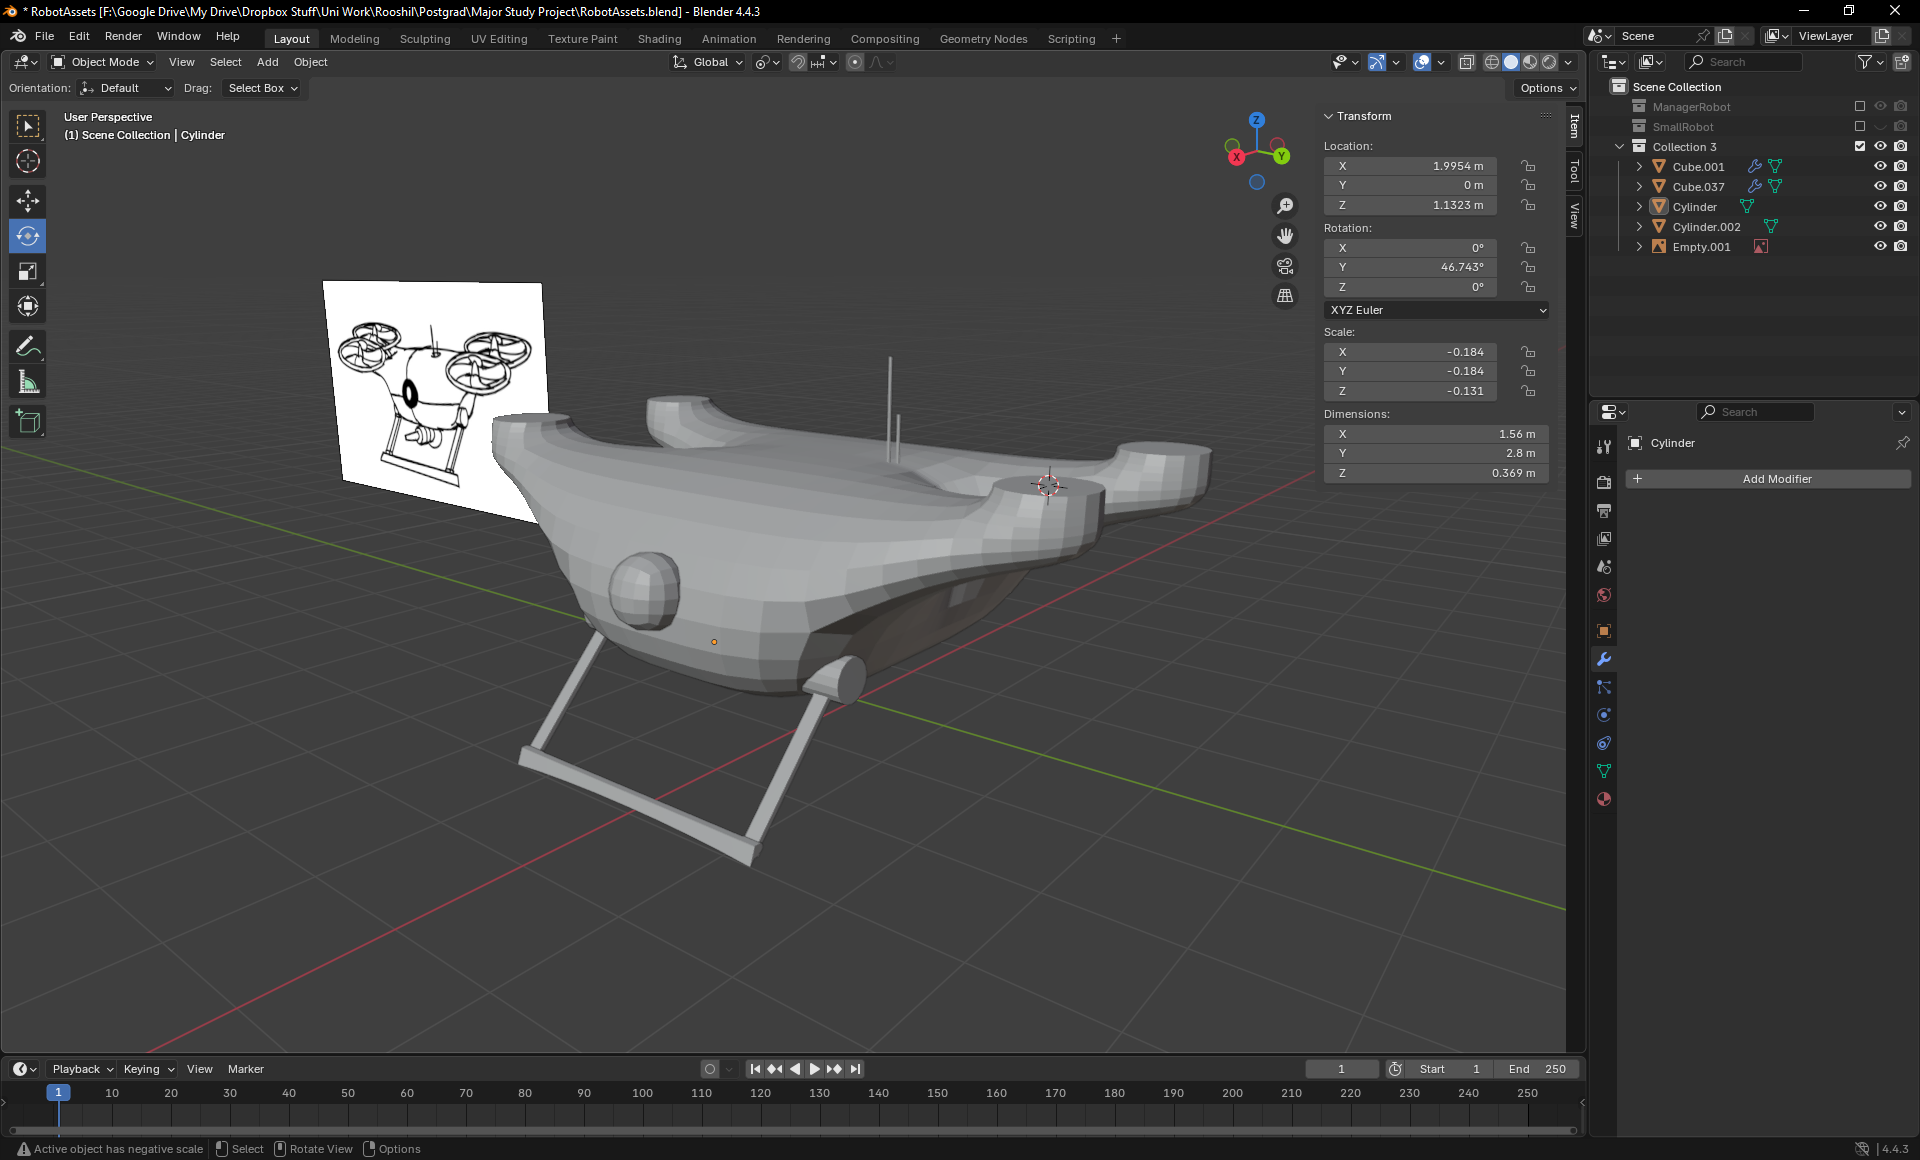Click the End frame field
Image resolution: width=1920 pixels, height=1160 pixels.
coord(1537,1069)
